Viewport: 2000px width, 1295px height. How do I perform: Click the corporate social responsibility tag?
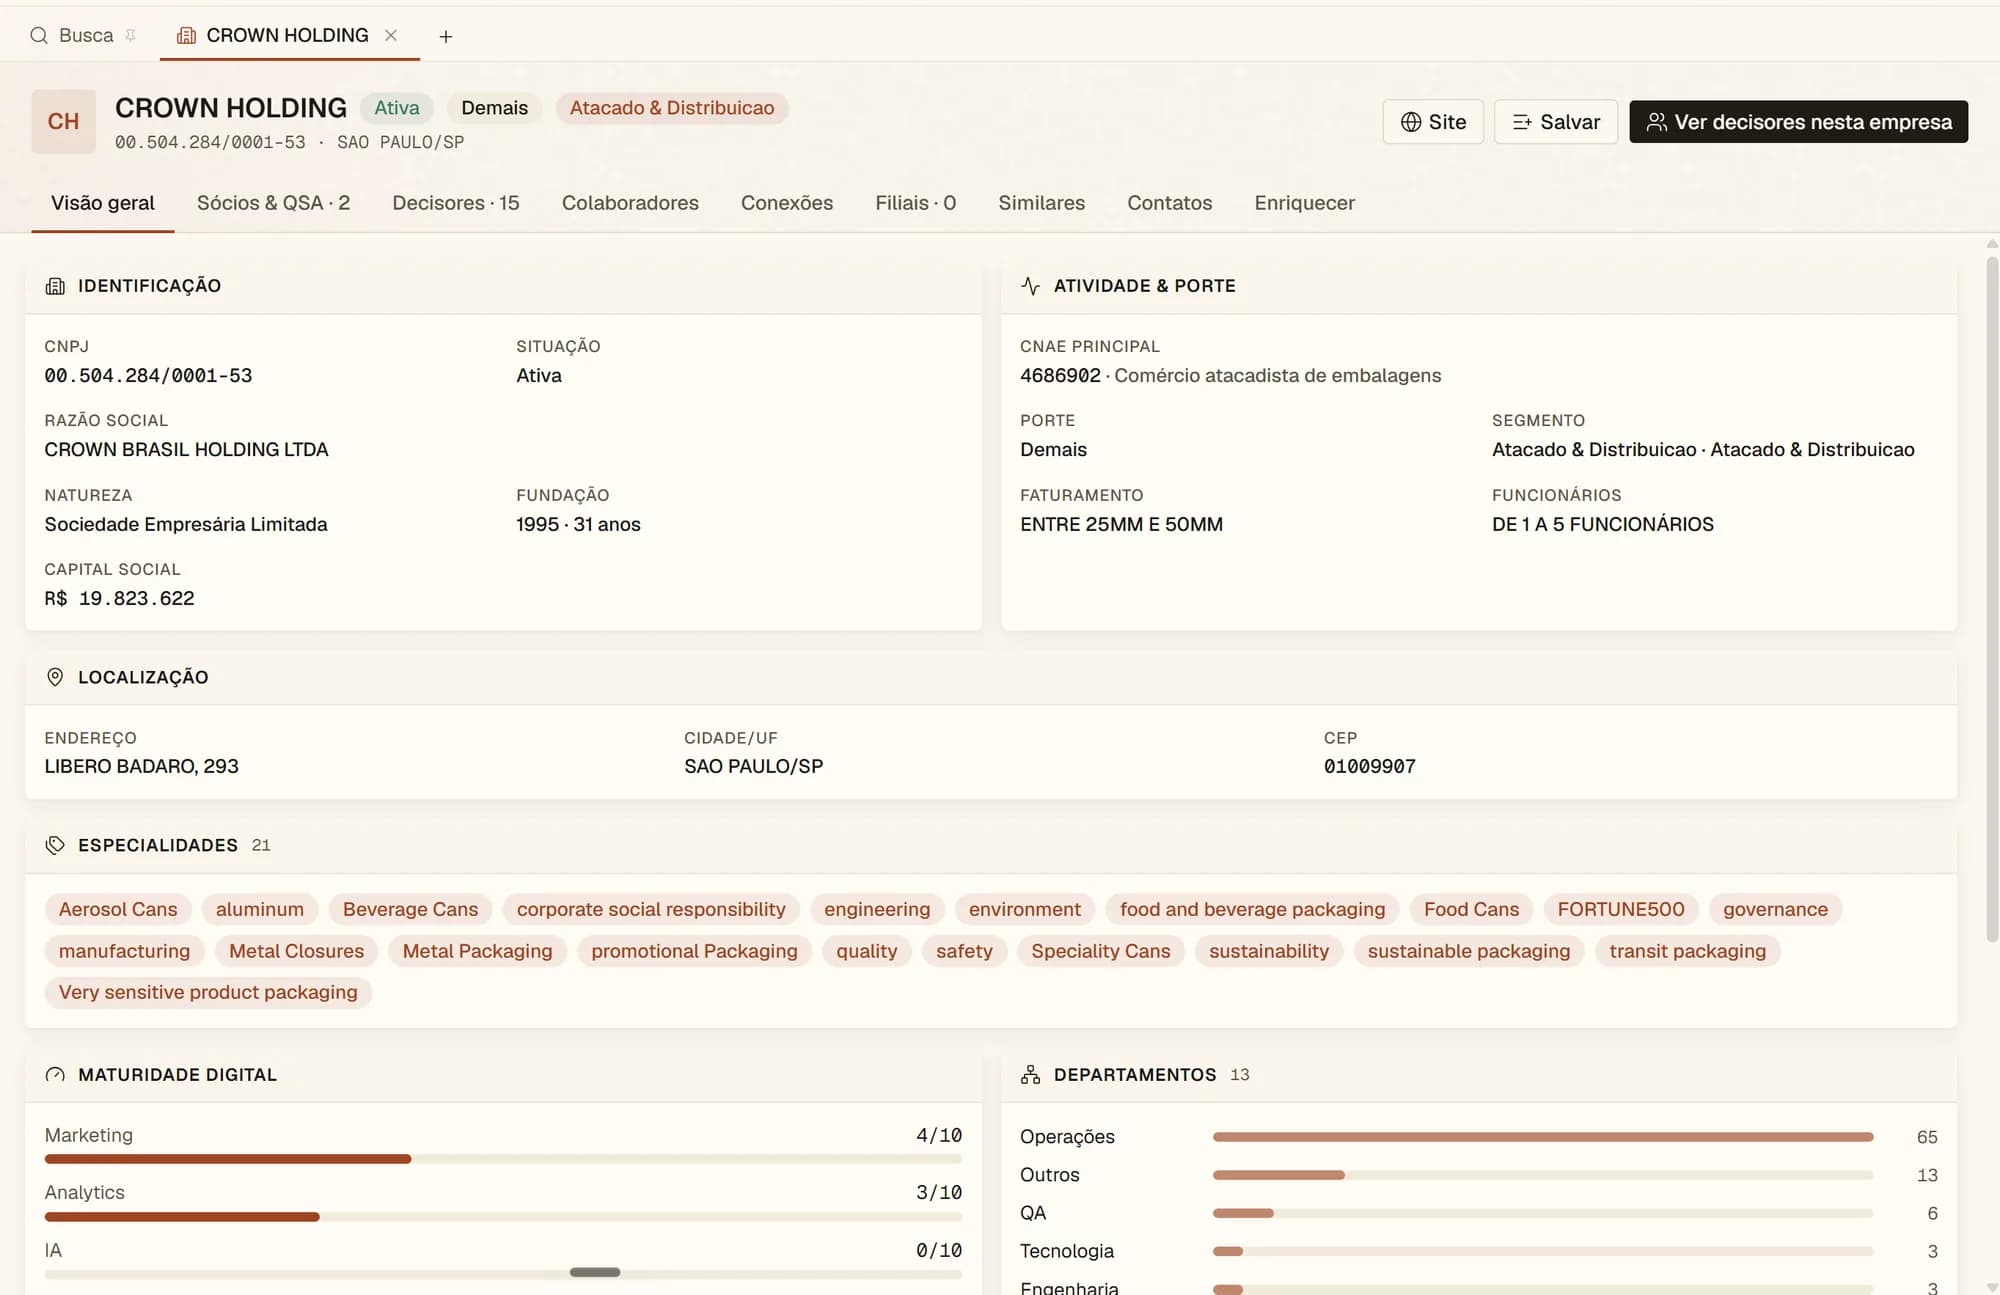(651, 909)
